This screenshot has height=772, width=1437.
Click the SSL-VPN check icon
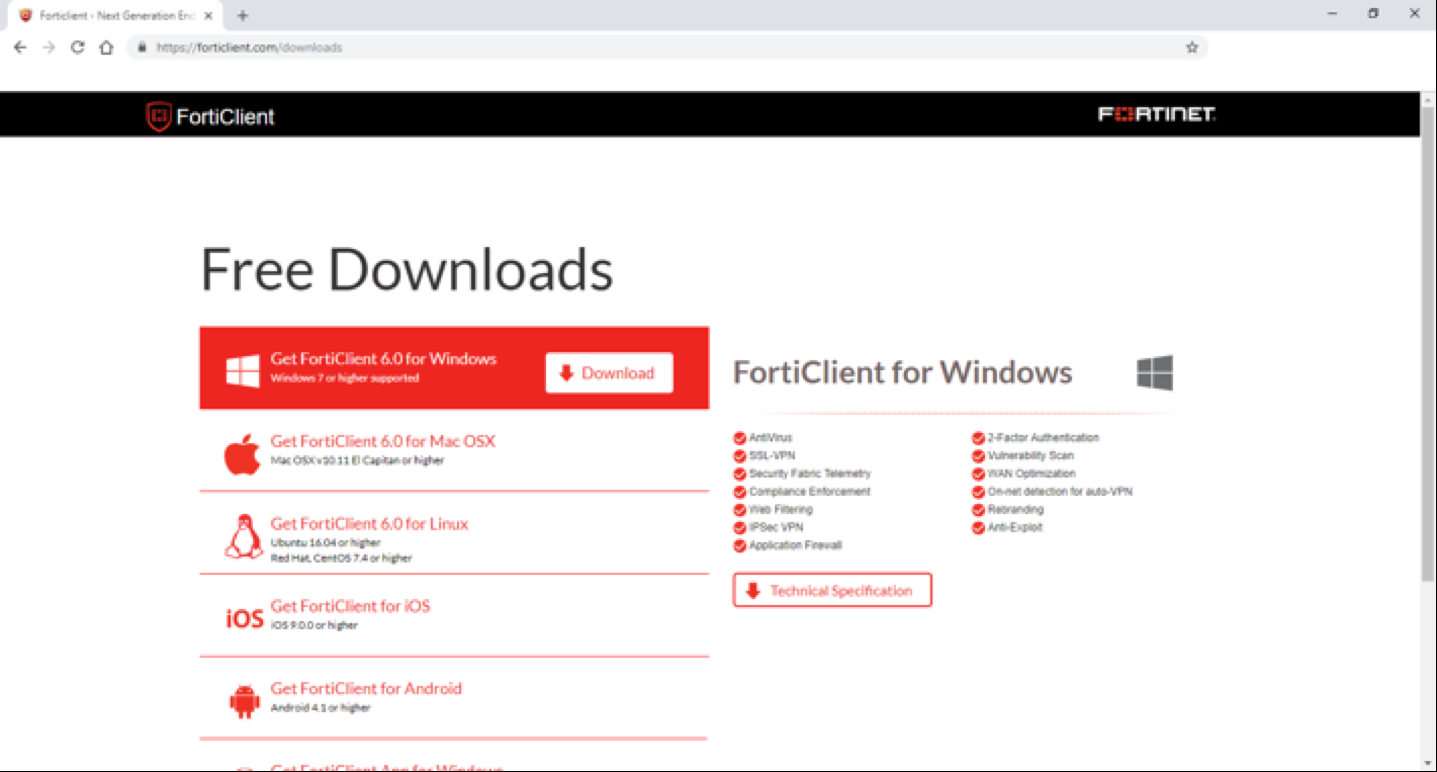coord(740,456)
